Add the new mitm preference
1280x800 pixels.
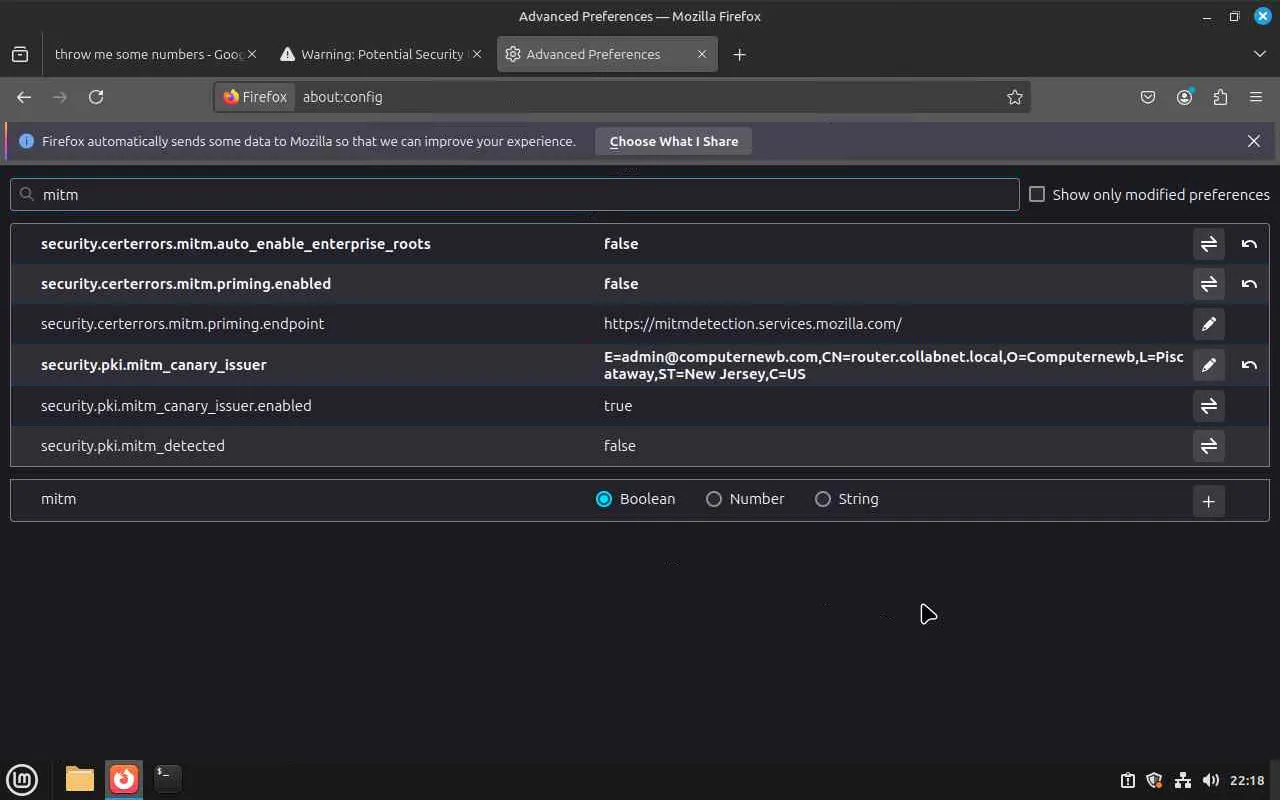point(1208,501)
